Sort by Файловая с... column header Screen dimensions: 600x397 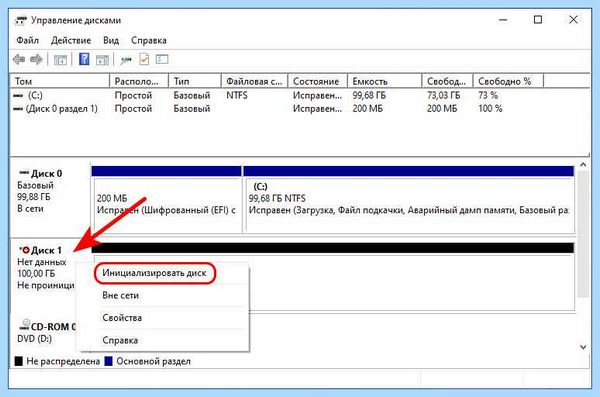tap(255, 81)
